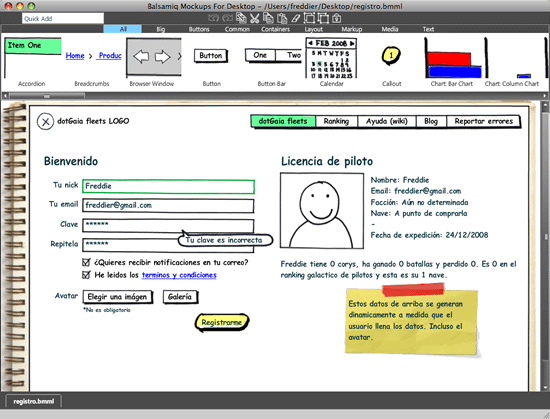
Task: Switch to the Containers library tab
Action: (x=275, y=29)
